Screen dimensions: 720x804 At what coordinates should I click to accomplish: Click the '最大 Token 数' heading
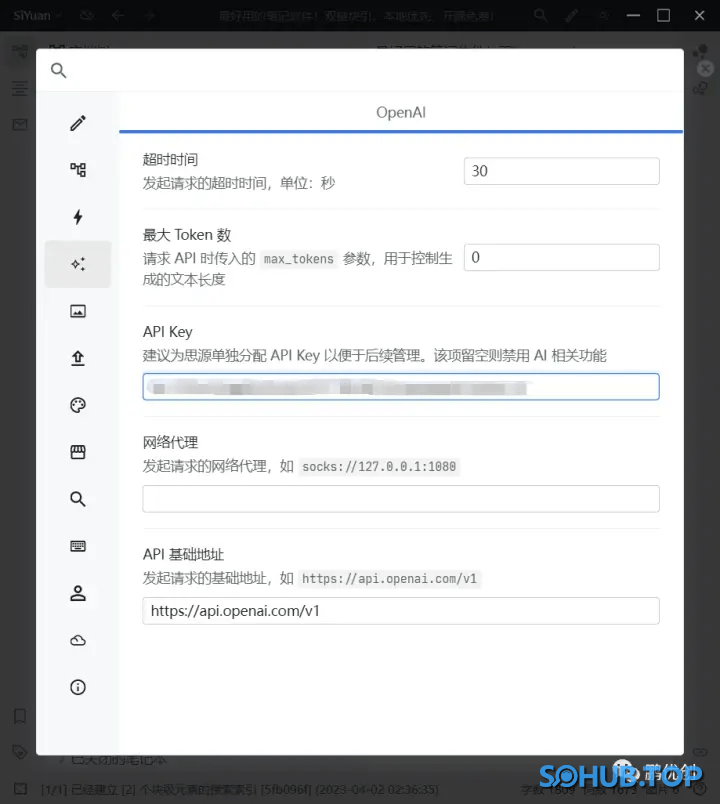tap(187, 235)
